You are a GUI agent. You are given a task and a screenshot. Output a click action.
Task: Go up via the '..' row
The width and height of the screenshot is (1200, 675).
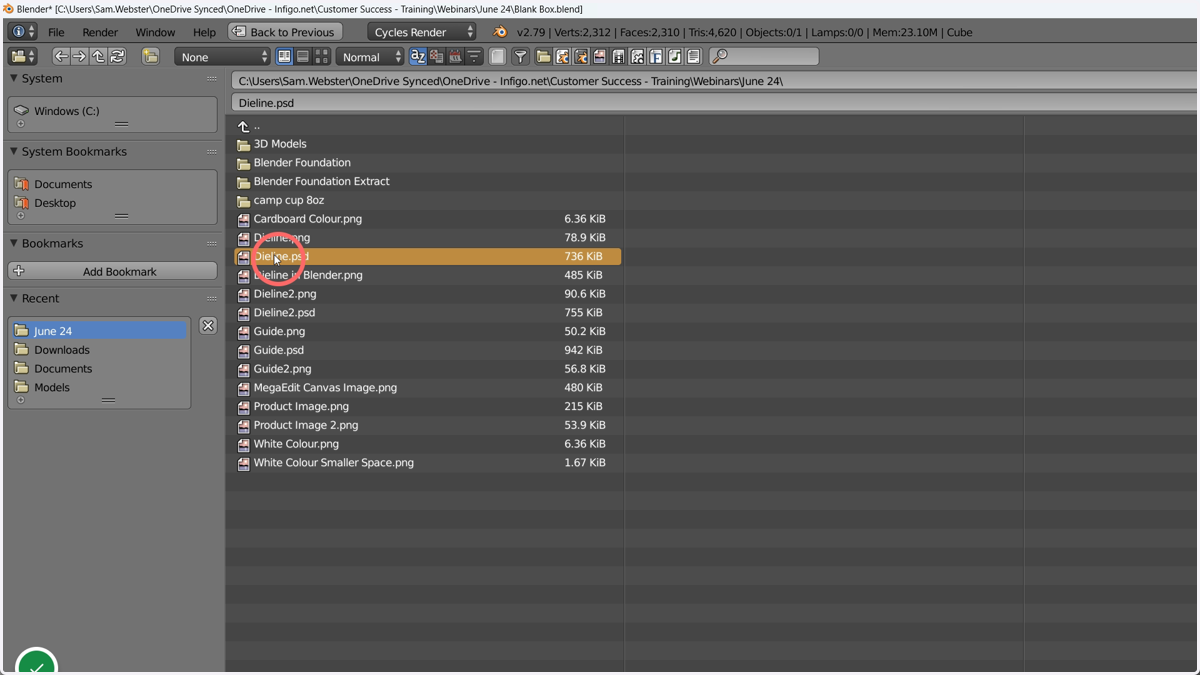pyautogui.click(x=428, y=126)
